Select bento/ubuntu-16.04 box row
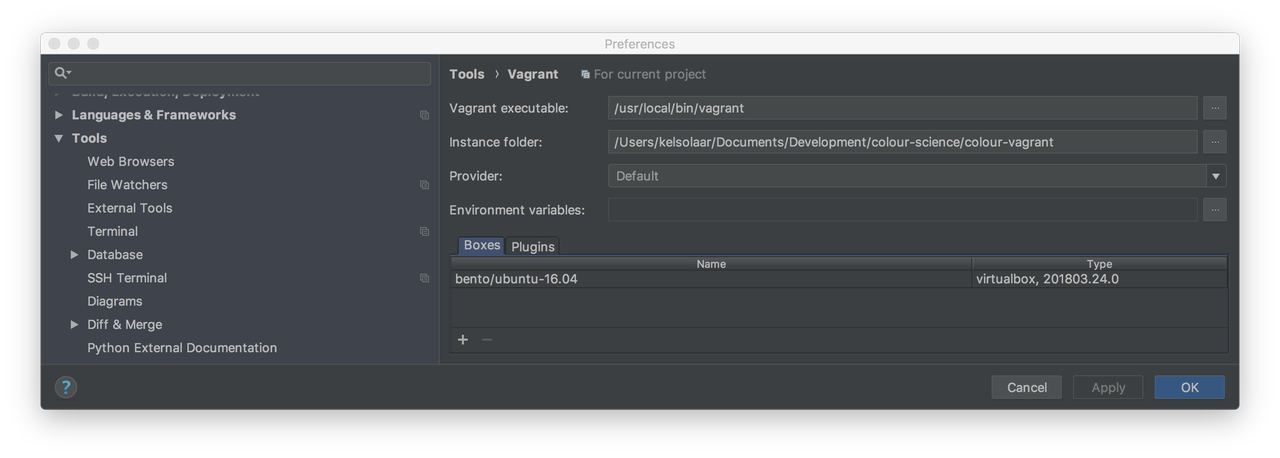 point(838,279)
